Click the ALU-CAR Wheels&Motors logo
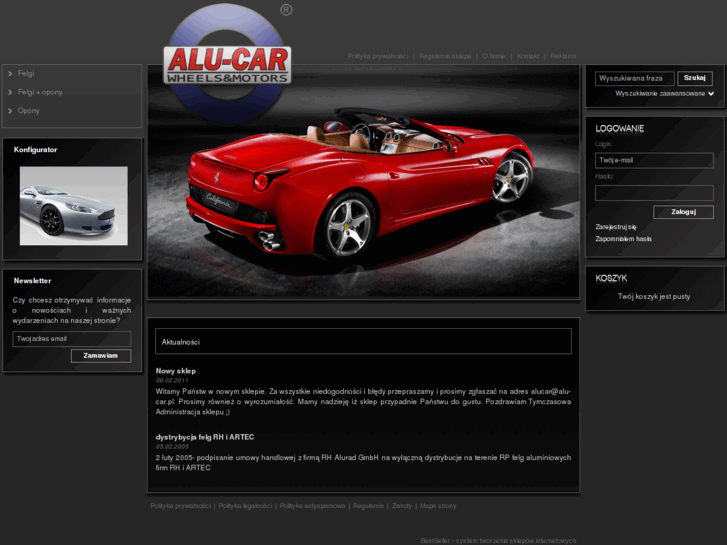 [227, 64]
